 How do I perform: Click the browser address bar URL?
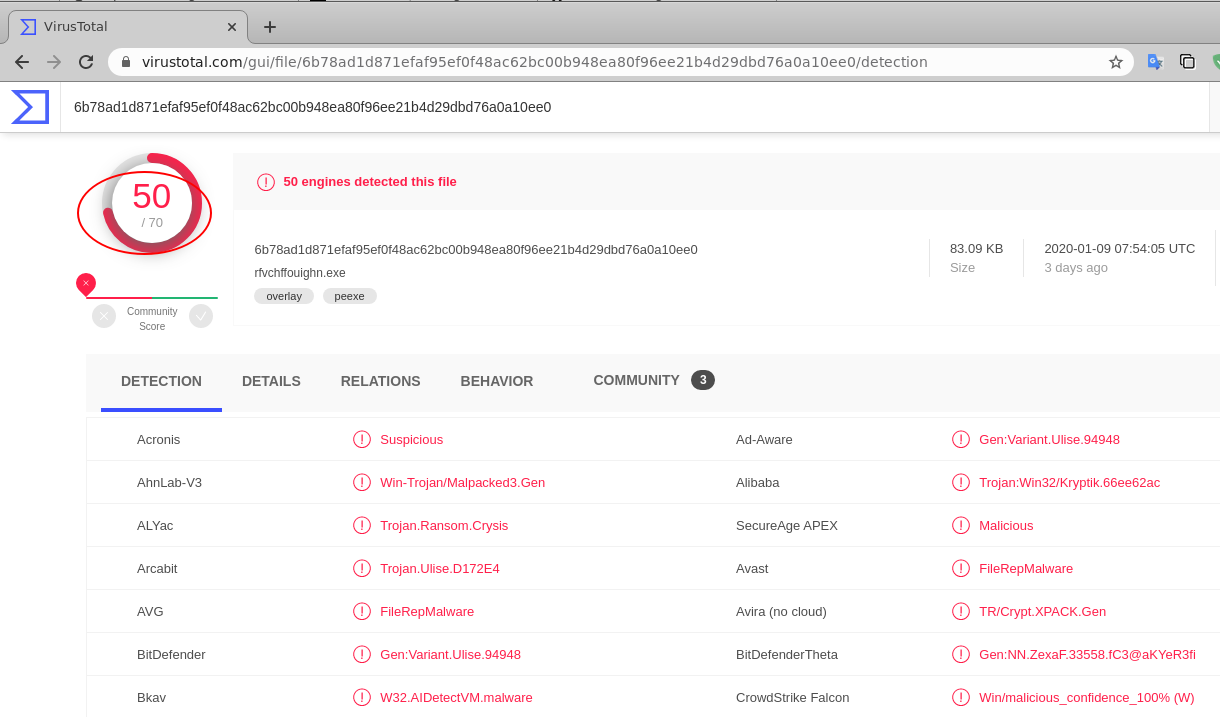pos(535,62)
